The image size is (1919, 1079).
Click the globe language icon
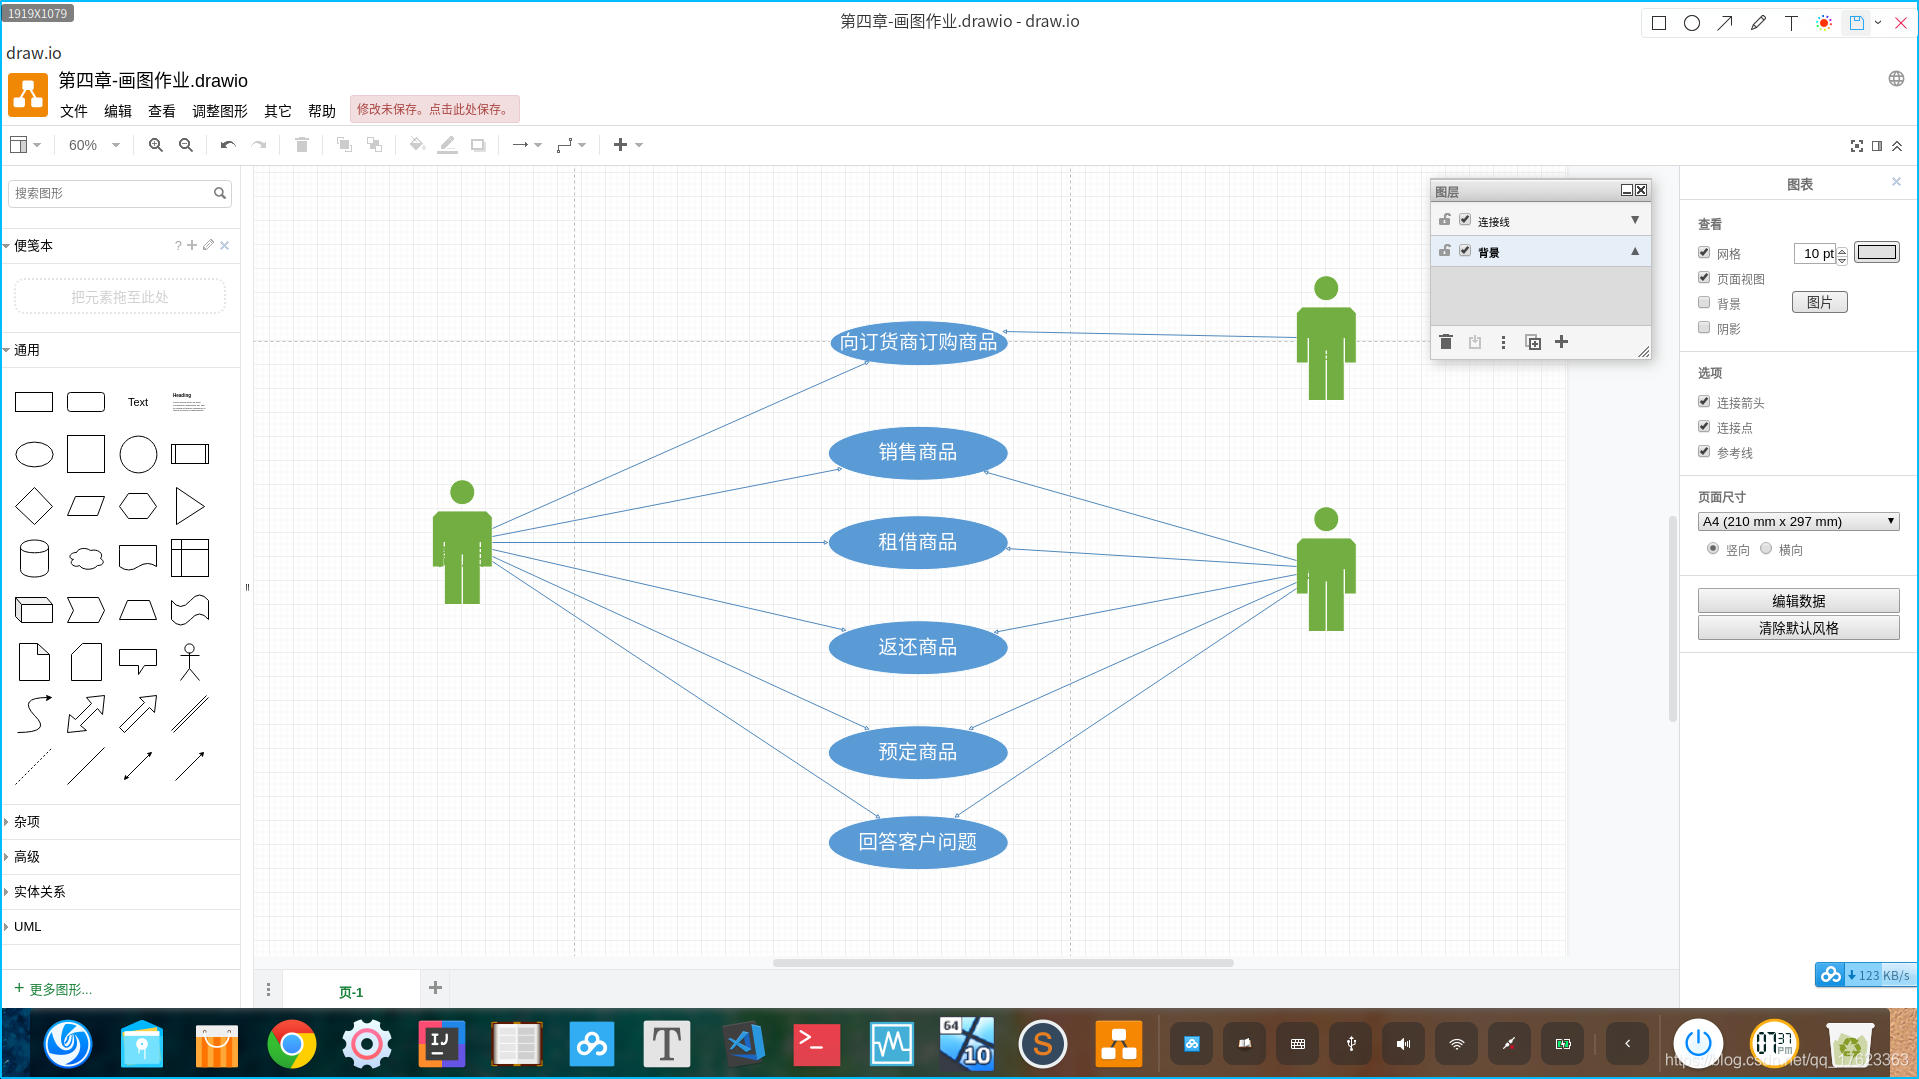1896,79
